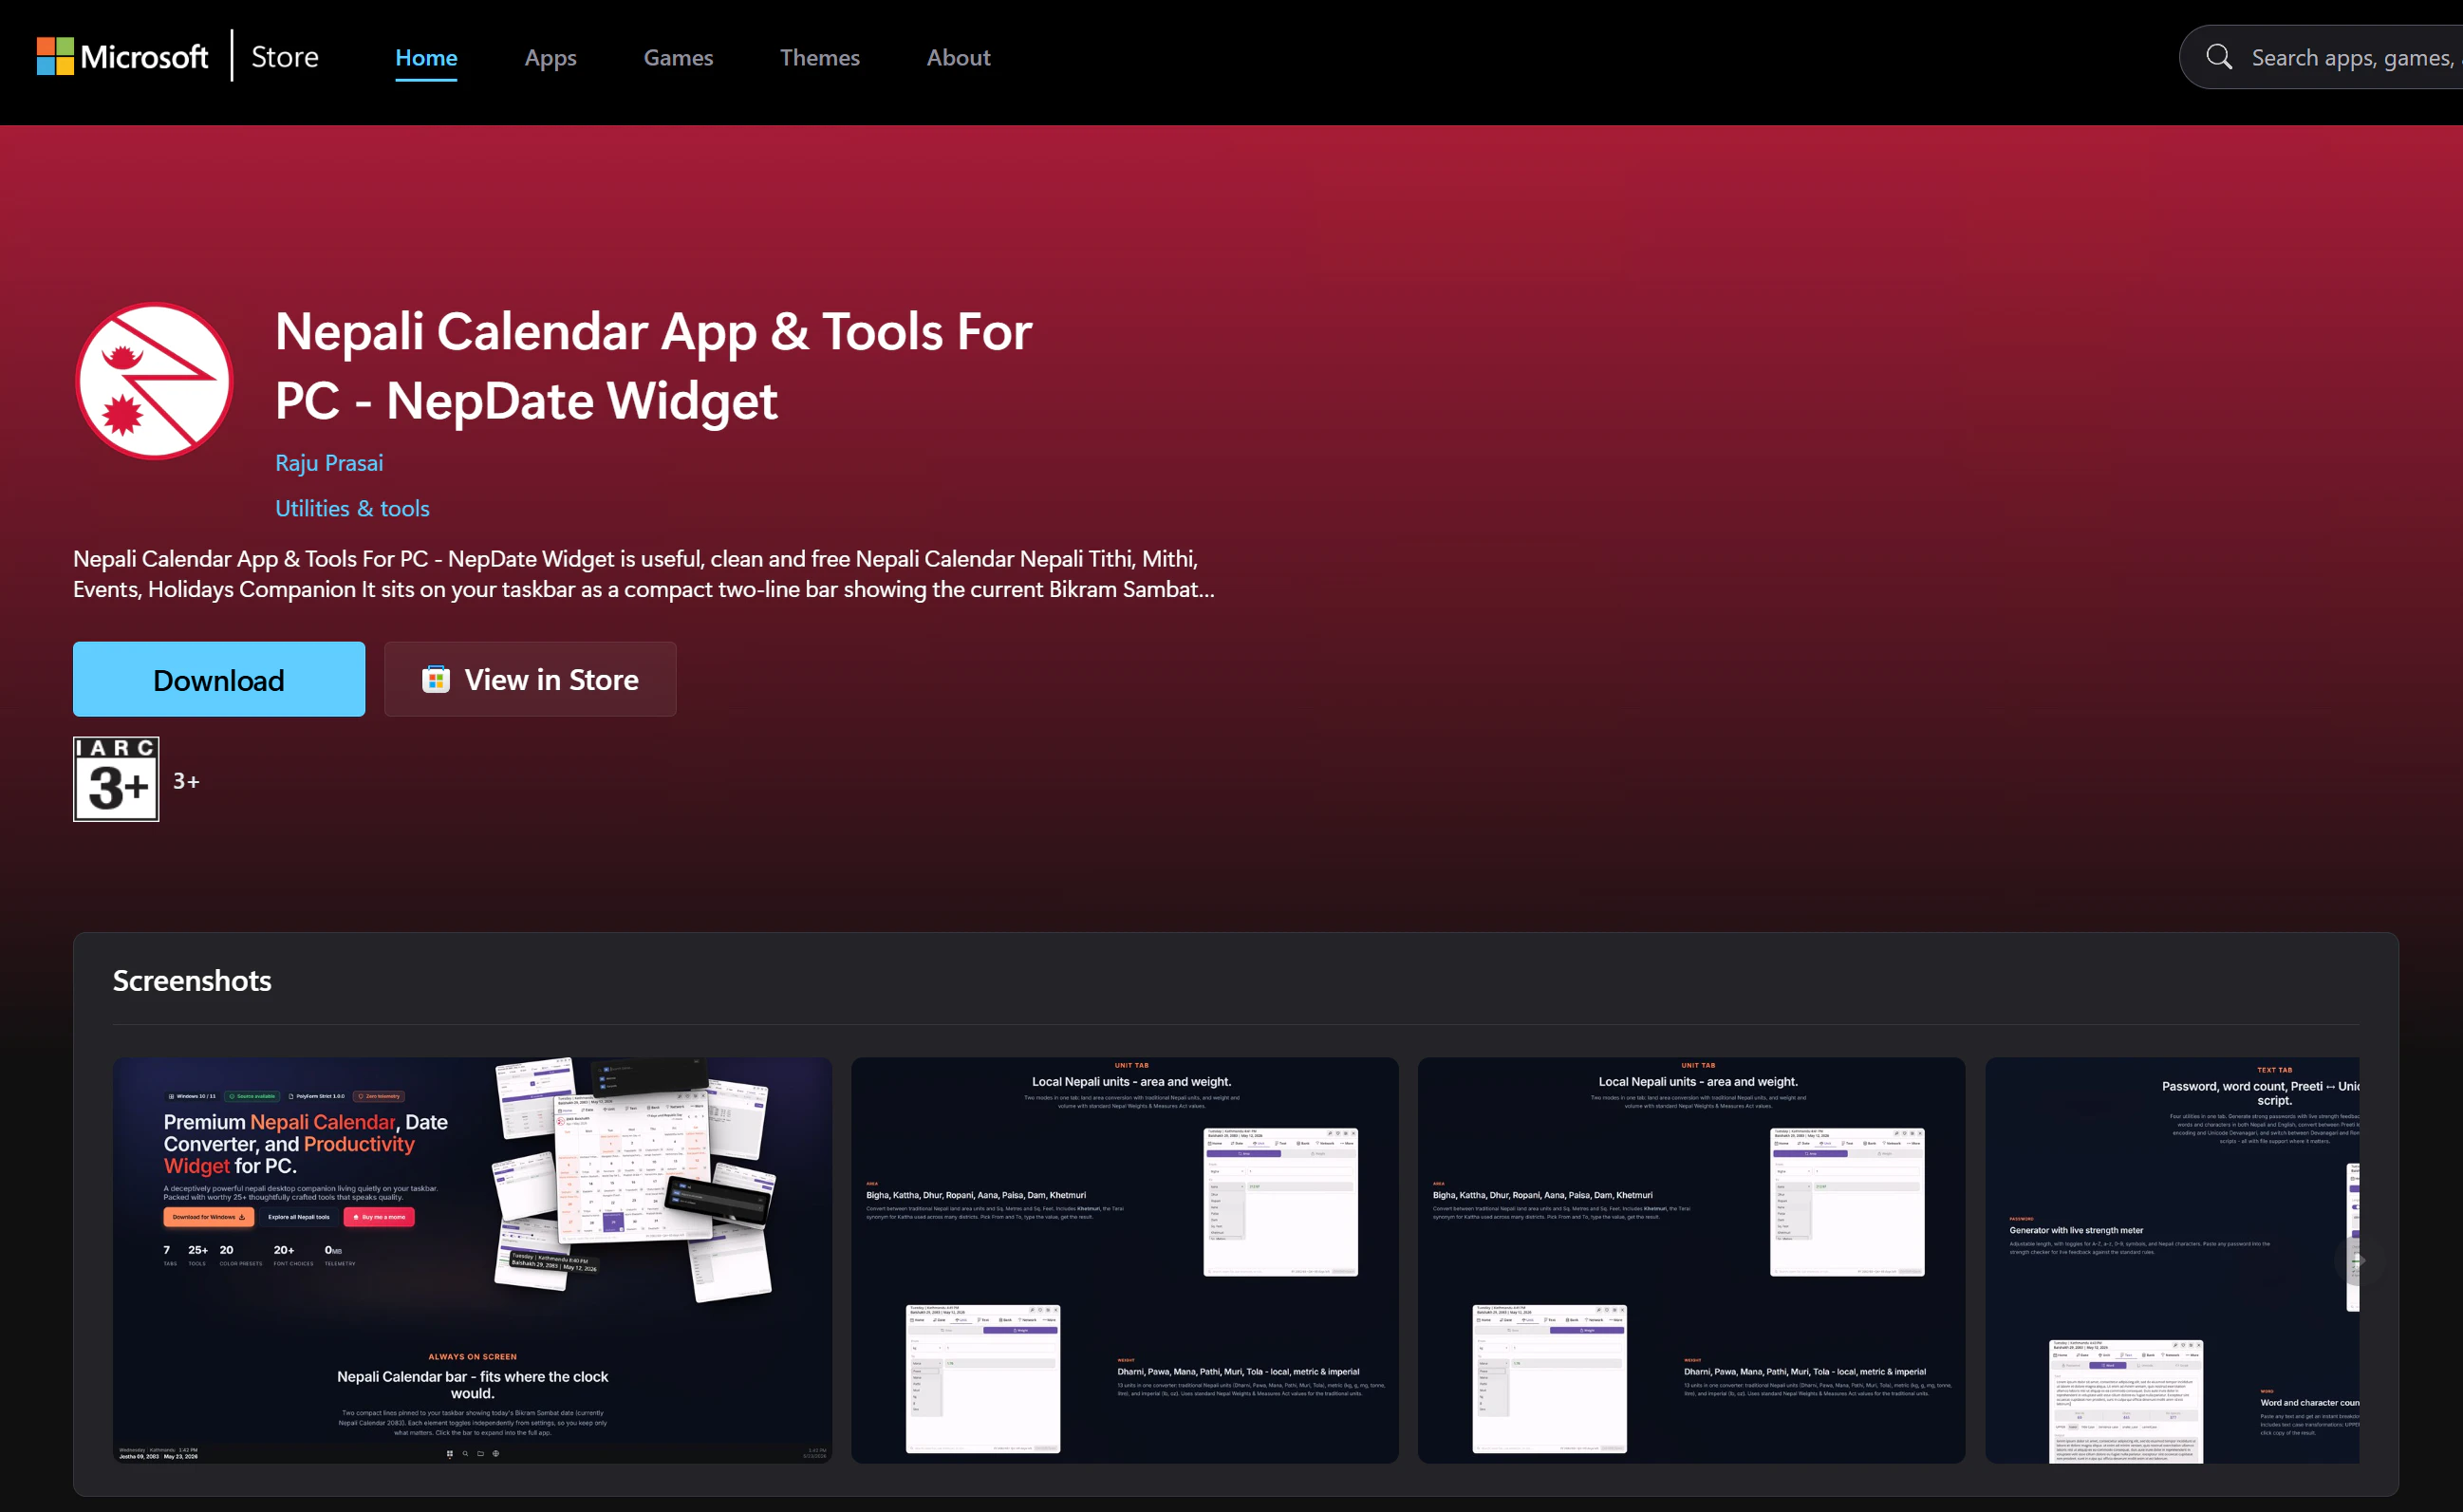
Task: Click the Screenshots section heading
Action: 192,981
